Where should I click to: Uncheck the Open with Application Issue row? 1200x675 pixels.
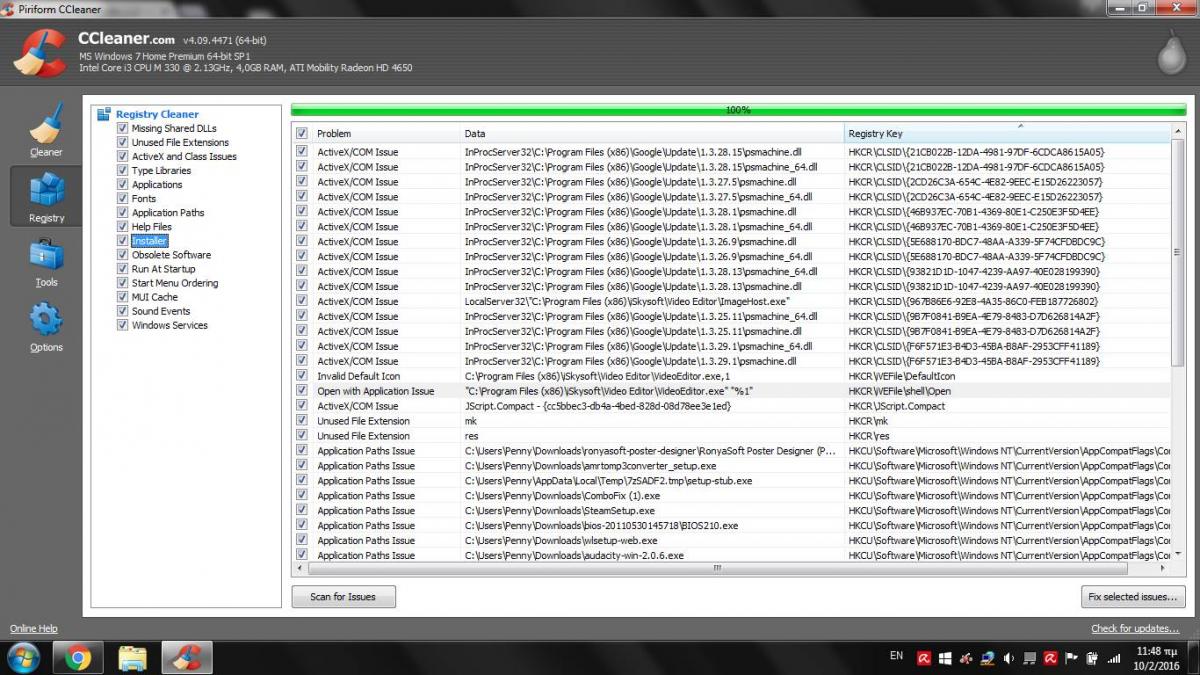point(302,391)
